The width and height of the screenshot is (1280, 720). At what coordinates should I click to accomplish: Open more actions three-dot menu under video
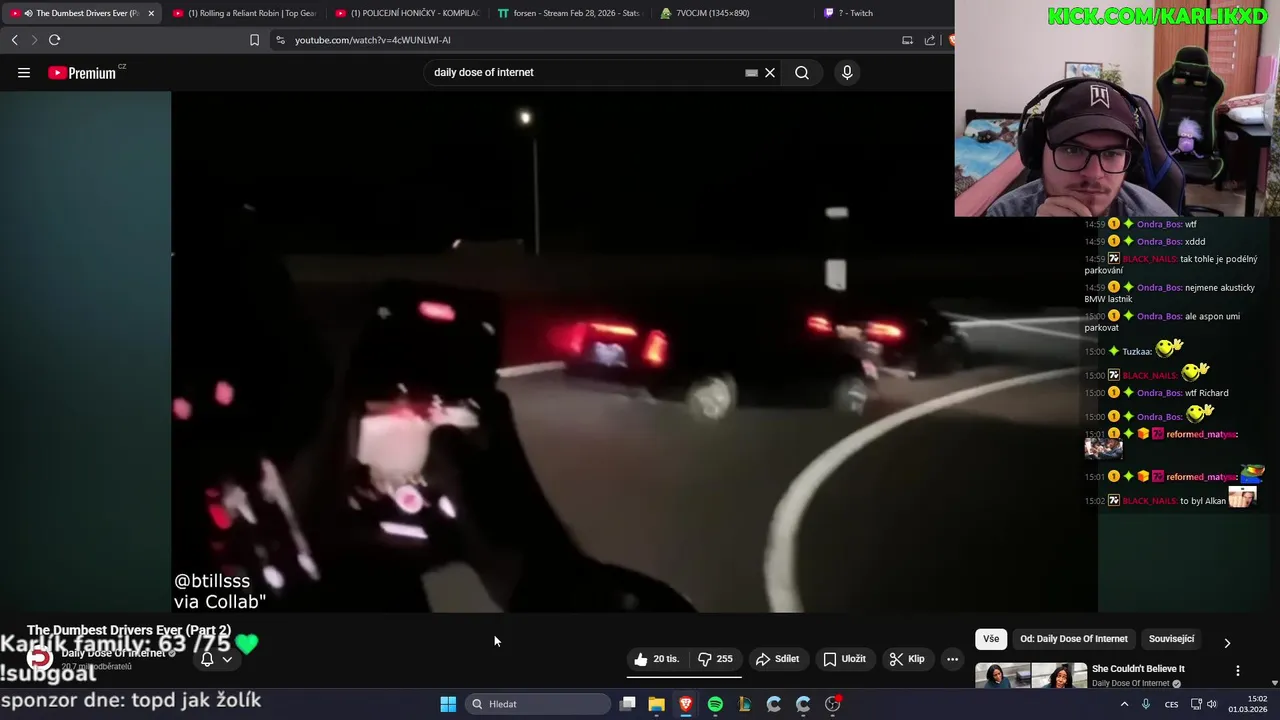(952, 659)
